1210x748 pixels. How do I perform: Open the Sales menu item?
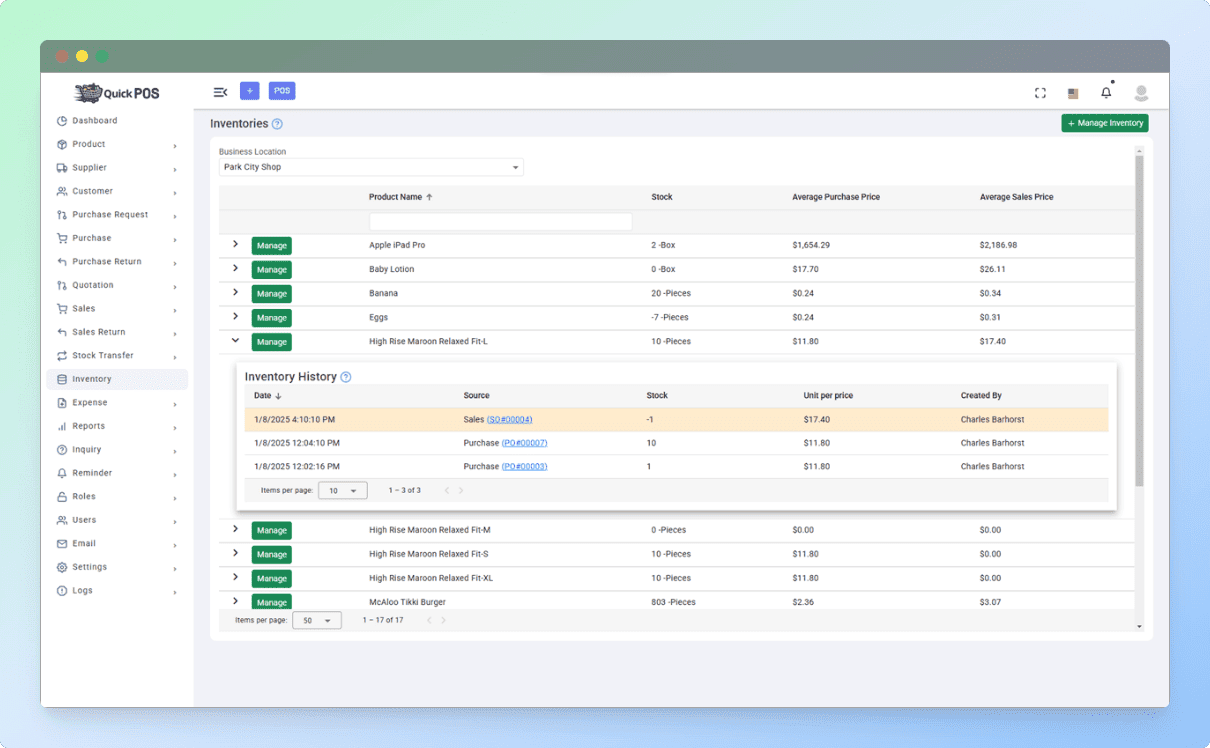pos(117,309)
